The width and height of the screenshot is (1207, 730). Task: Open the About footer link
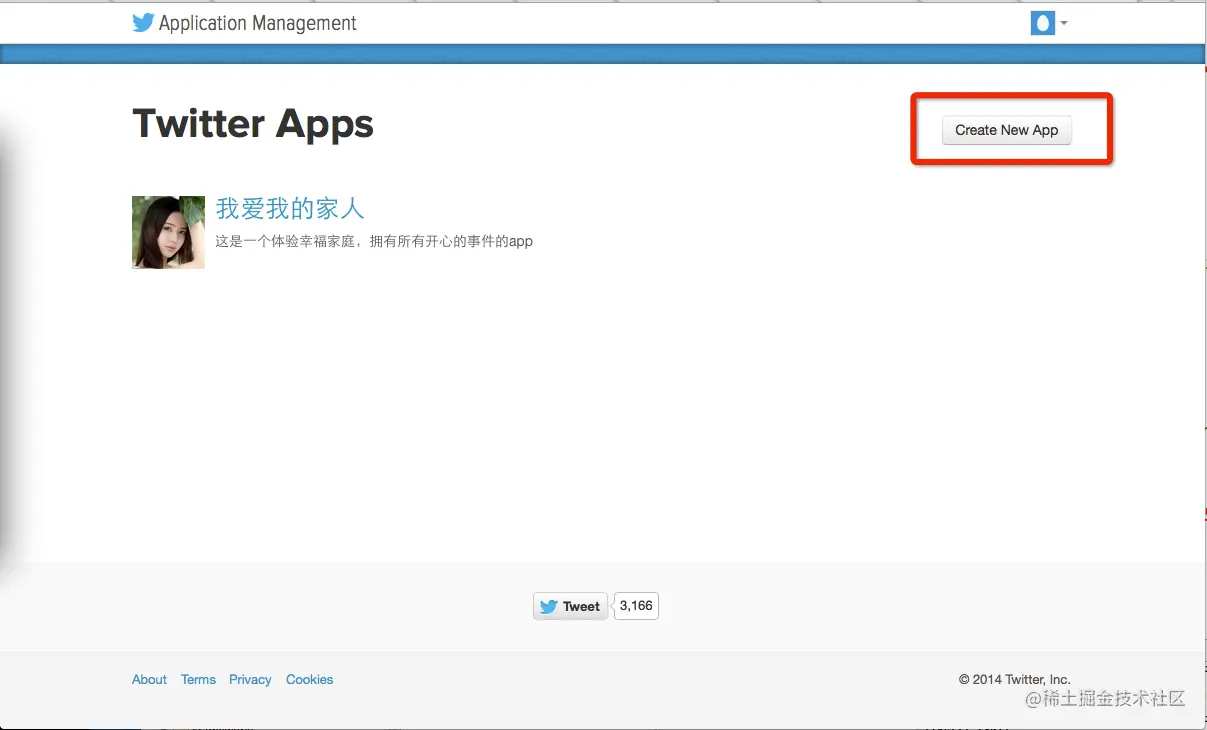click(149, 679)
